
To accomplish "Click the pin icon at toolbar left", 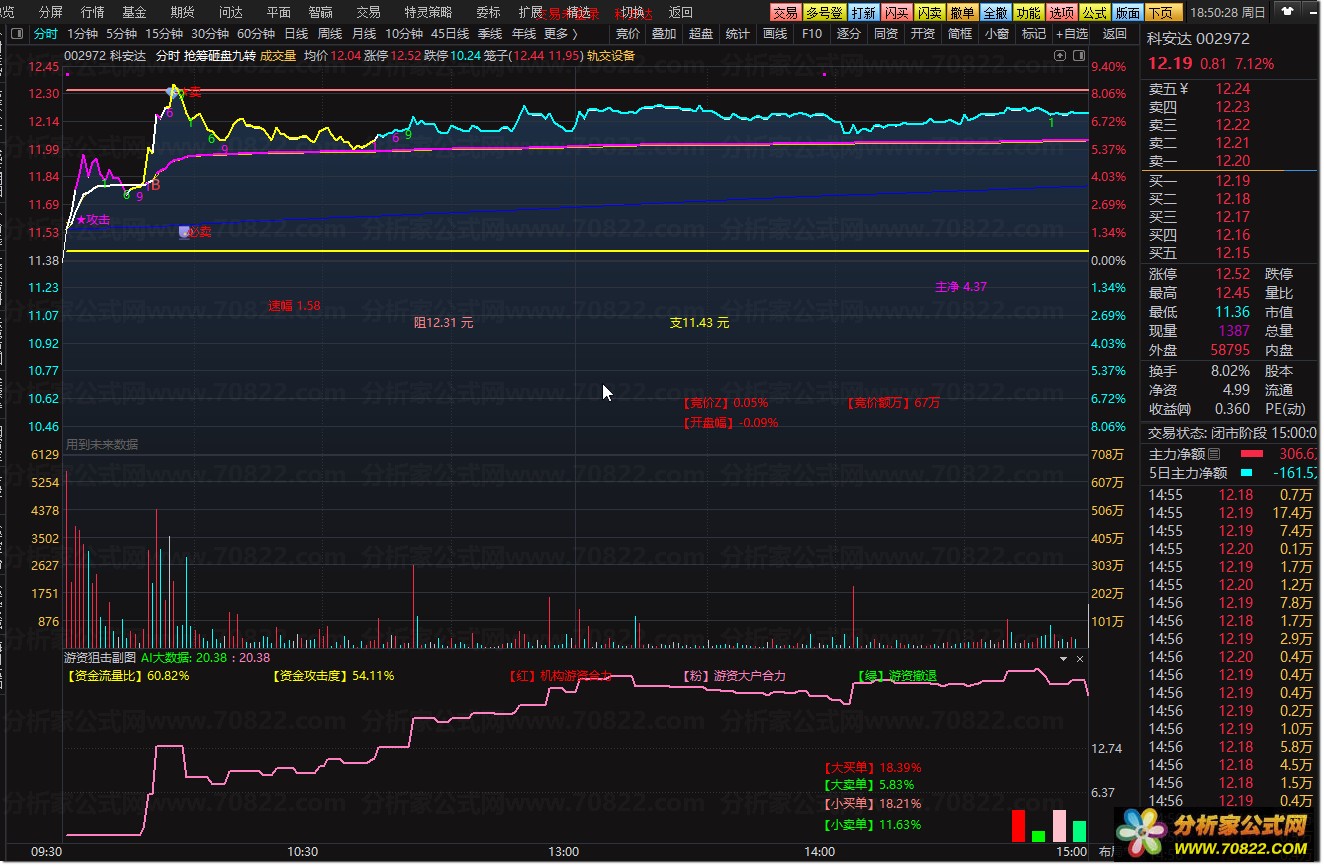I will (x=15, y=33).
